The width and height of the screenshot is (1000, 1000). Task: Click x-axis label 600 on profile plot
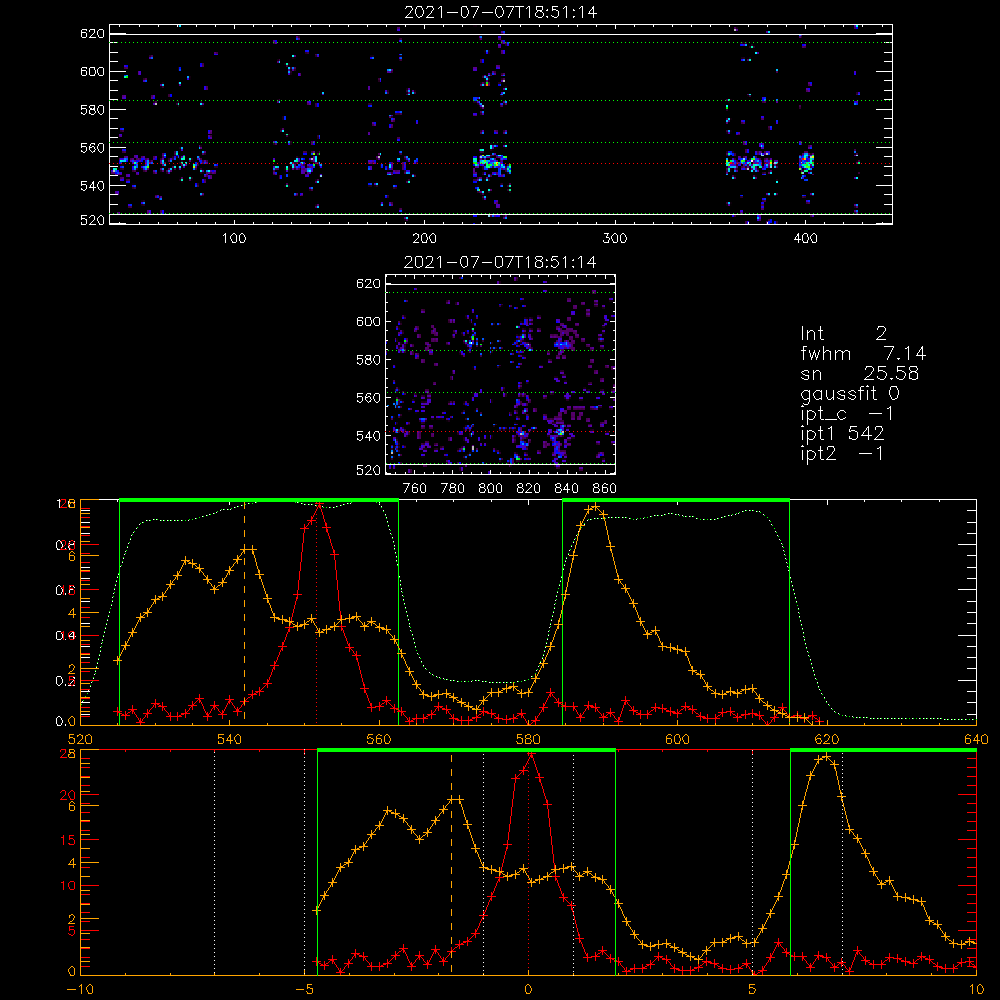tap(677, 739)
